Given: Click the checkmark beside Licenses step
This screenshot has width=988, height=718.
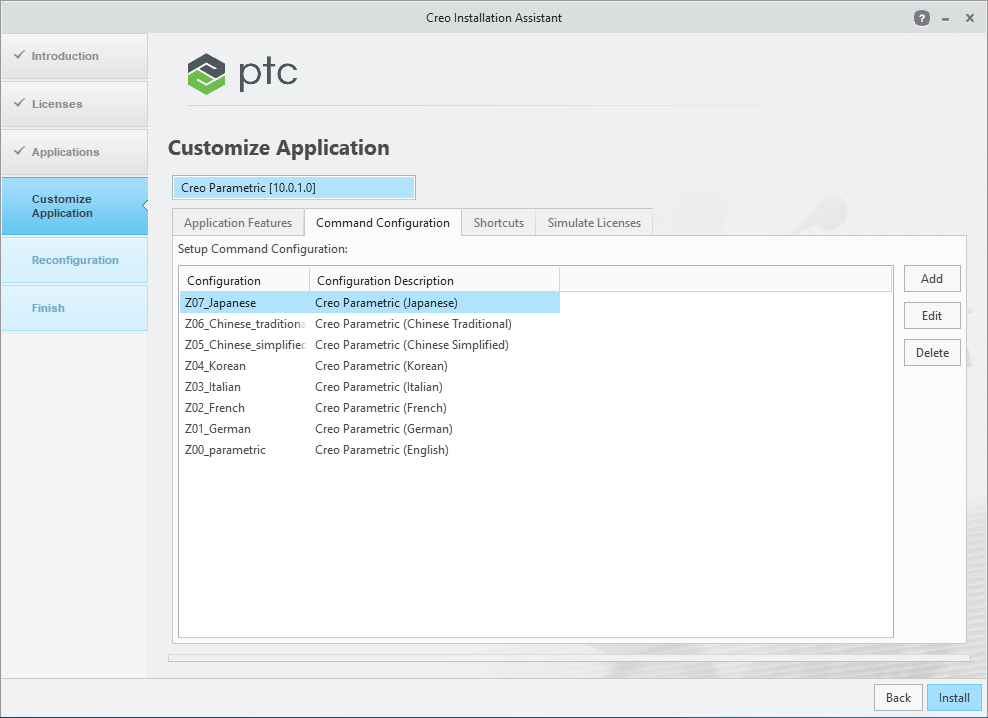Looking at the screenshot, I should tap(18, 104).
